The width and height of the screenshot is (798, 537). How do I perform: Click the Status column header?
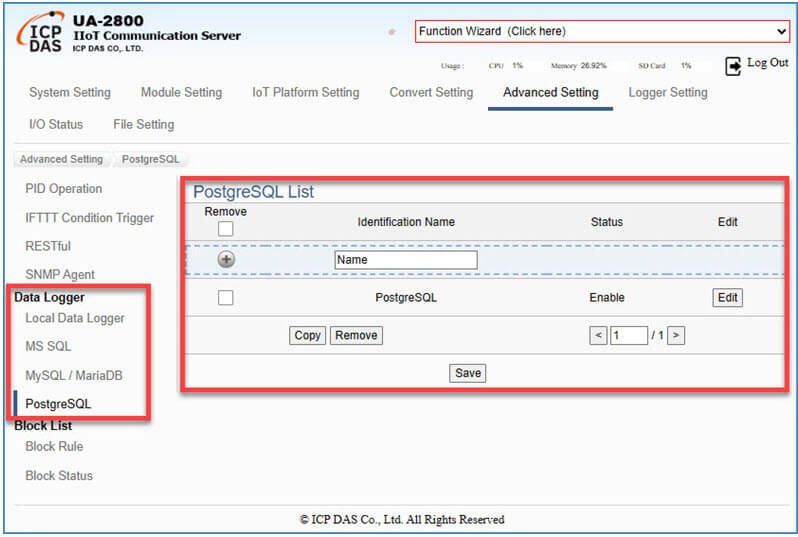pos(607,222)
